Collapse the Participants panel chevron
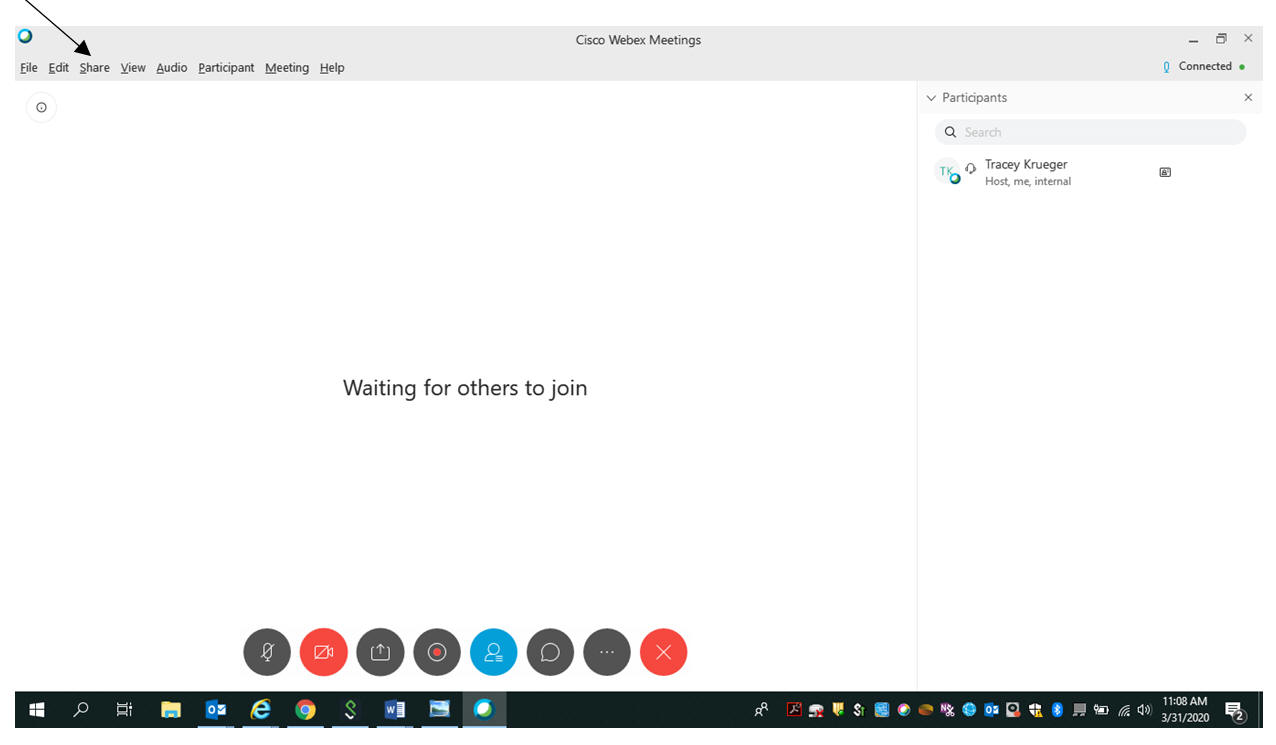The width and height of the screenshot is (1276, 745). [931, 98]
